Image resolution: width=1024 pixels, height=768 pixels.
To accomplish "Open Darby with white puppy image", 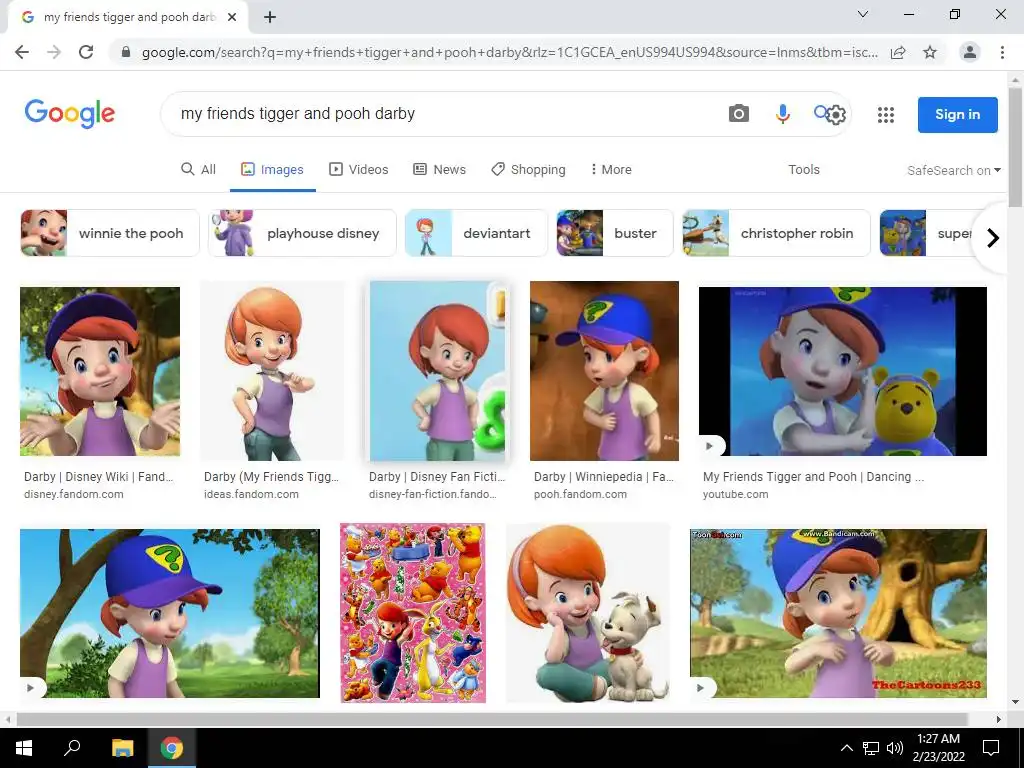I will [588, 613].
